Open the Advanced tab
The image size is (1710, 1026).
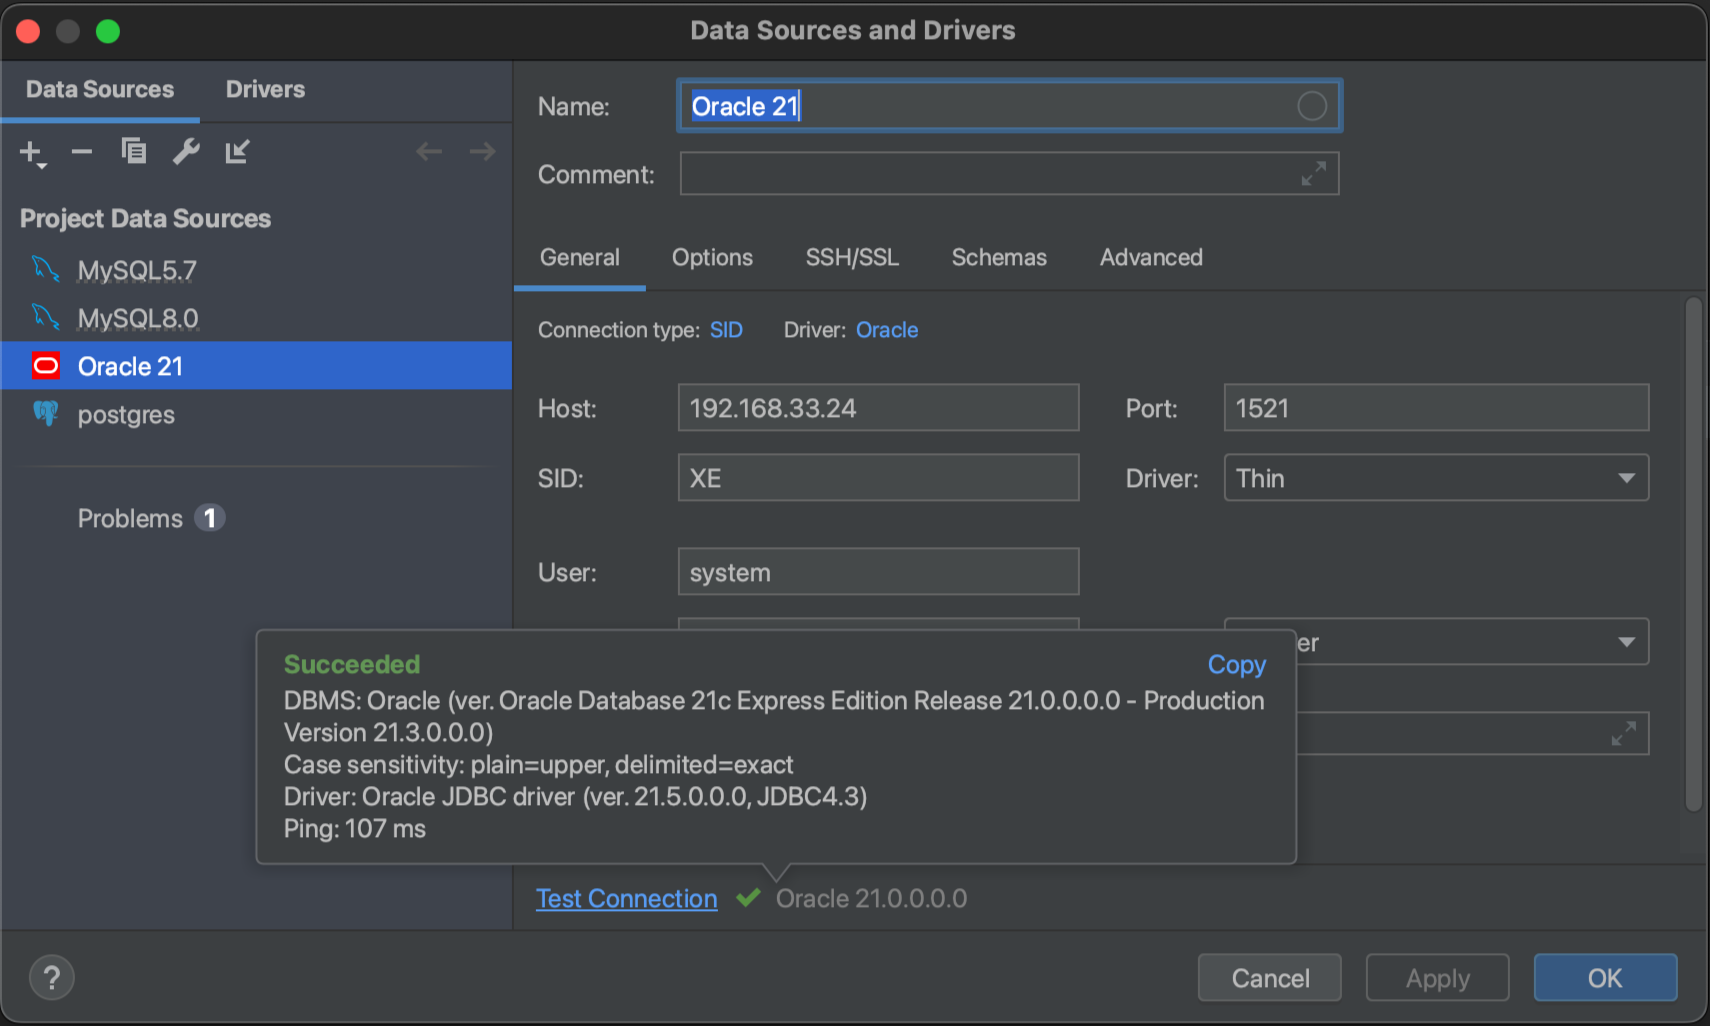[x=1151, y=257]
